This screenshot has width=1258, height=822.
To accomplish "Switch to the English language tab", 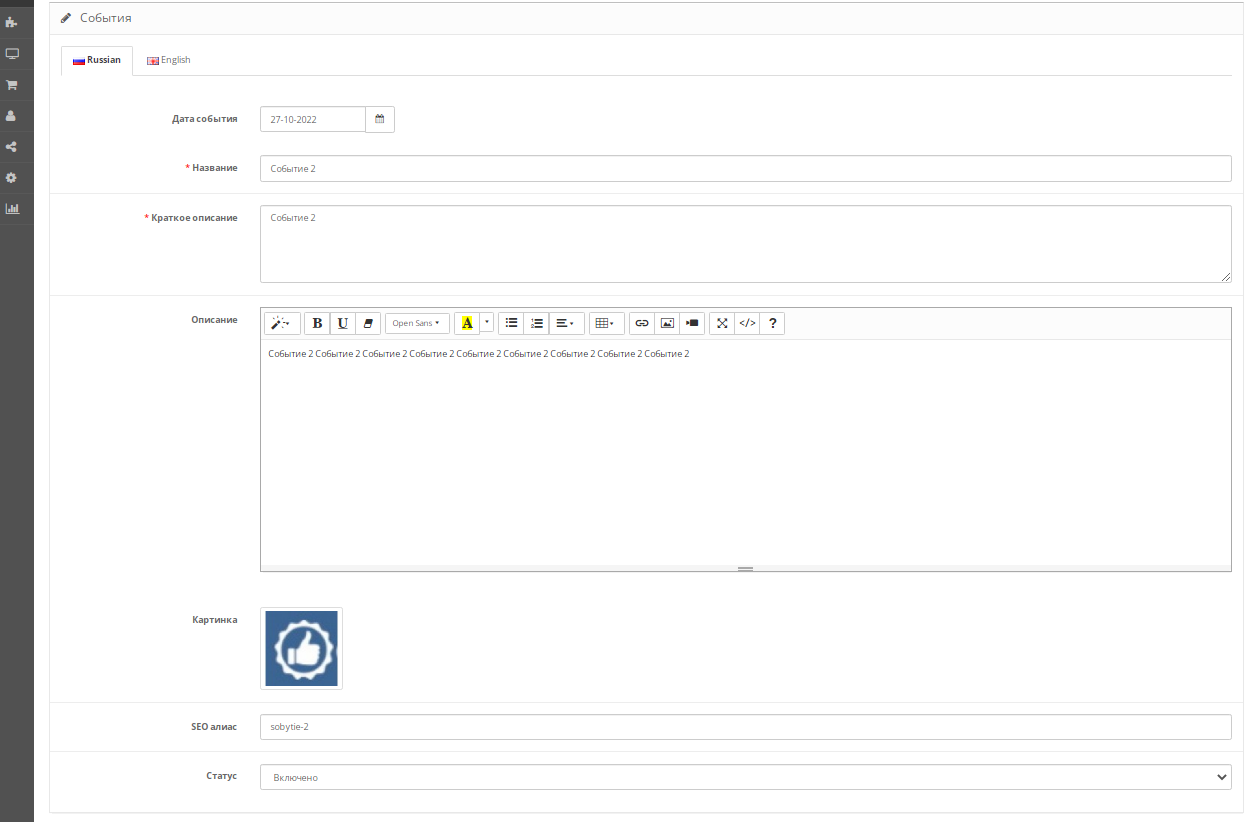I will pos(169,60).
